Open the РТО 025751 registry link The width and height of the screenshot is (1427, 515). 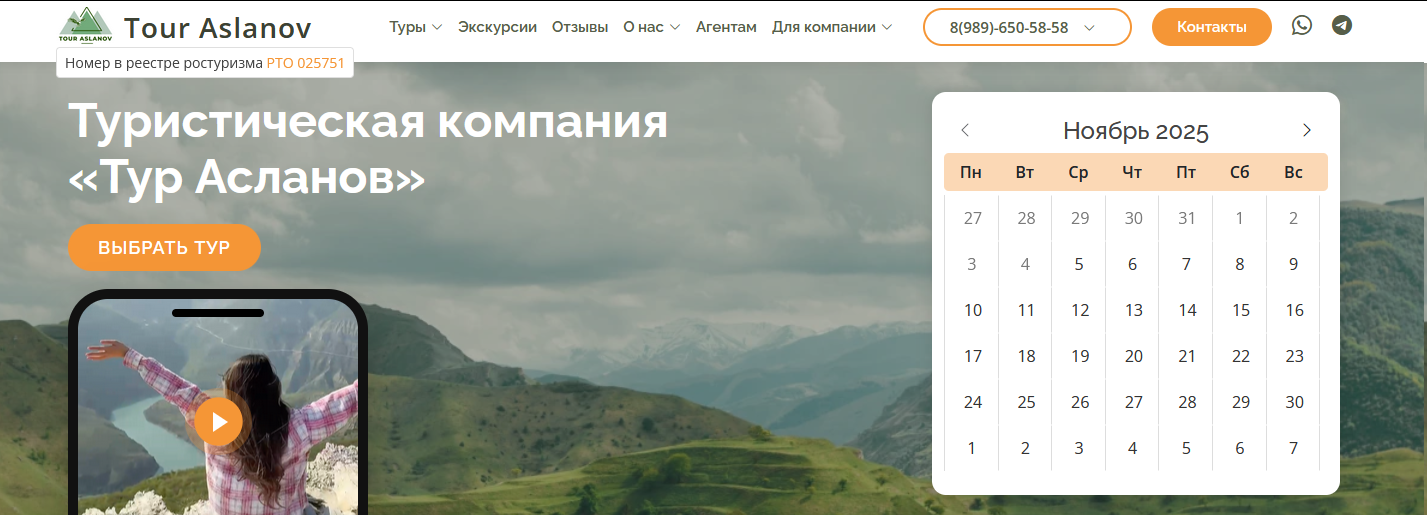305,63
